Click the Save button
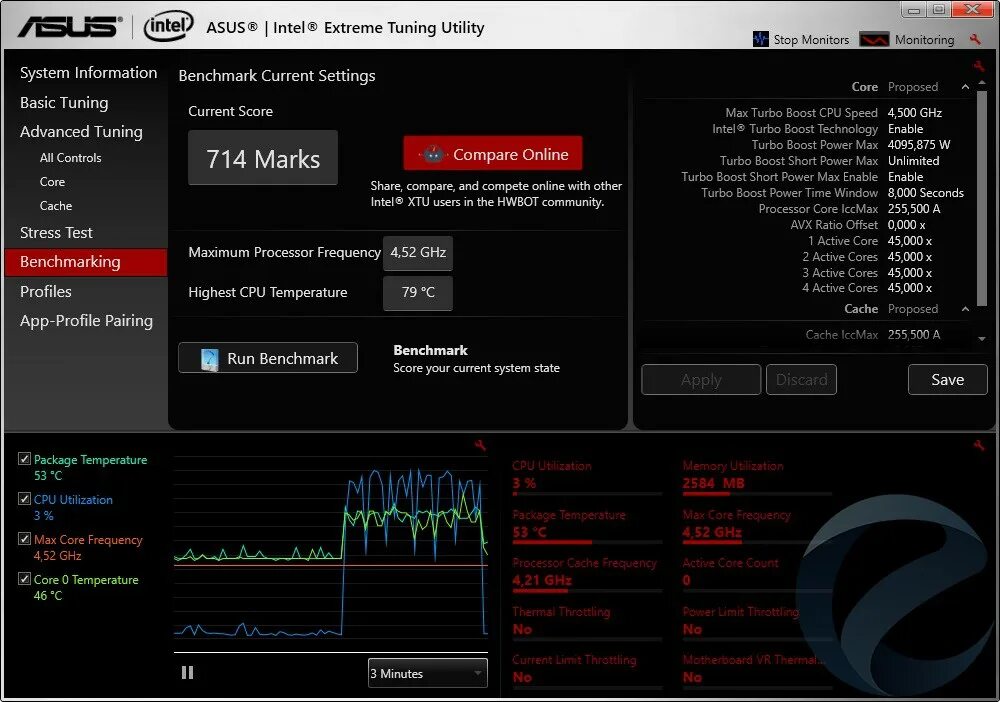Screen dimensions: 1000x702 click(948, 380)
